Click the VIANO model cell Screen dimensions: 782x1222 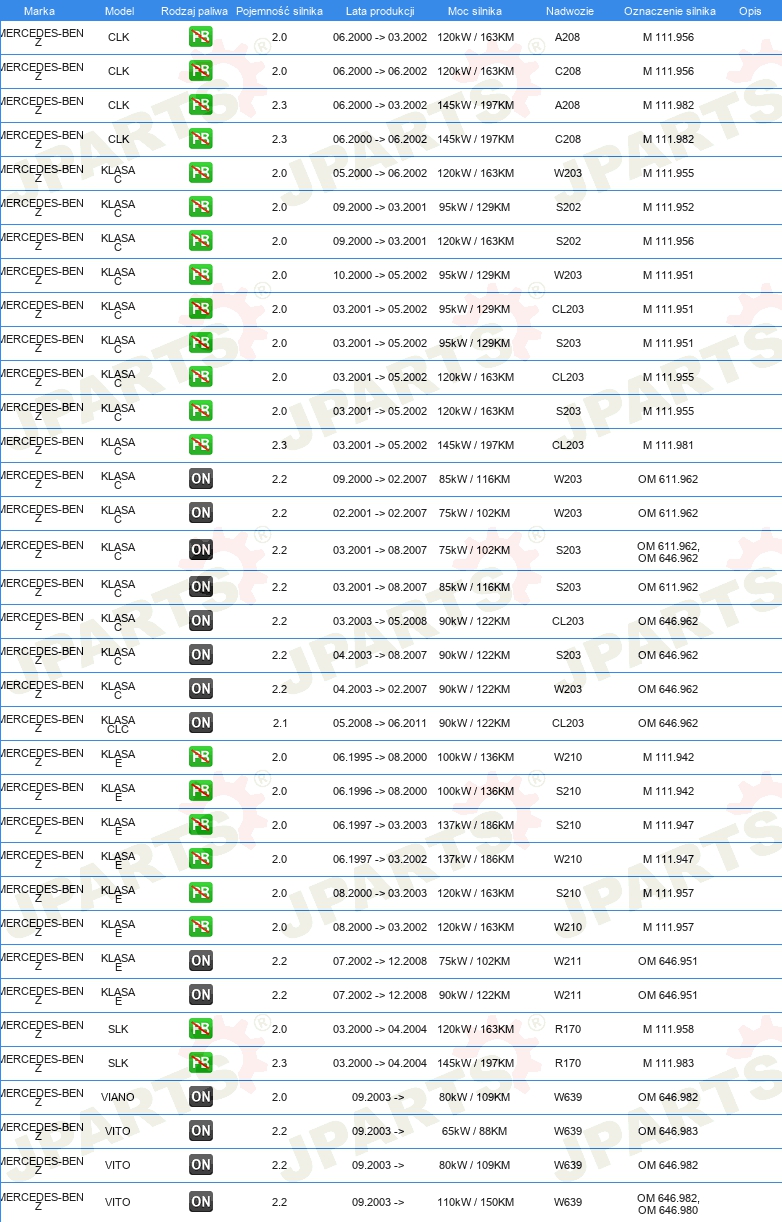point(118,1097)
